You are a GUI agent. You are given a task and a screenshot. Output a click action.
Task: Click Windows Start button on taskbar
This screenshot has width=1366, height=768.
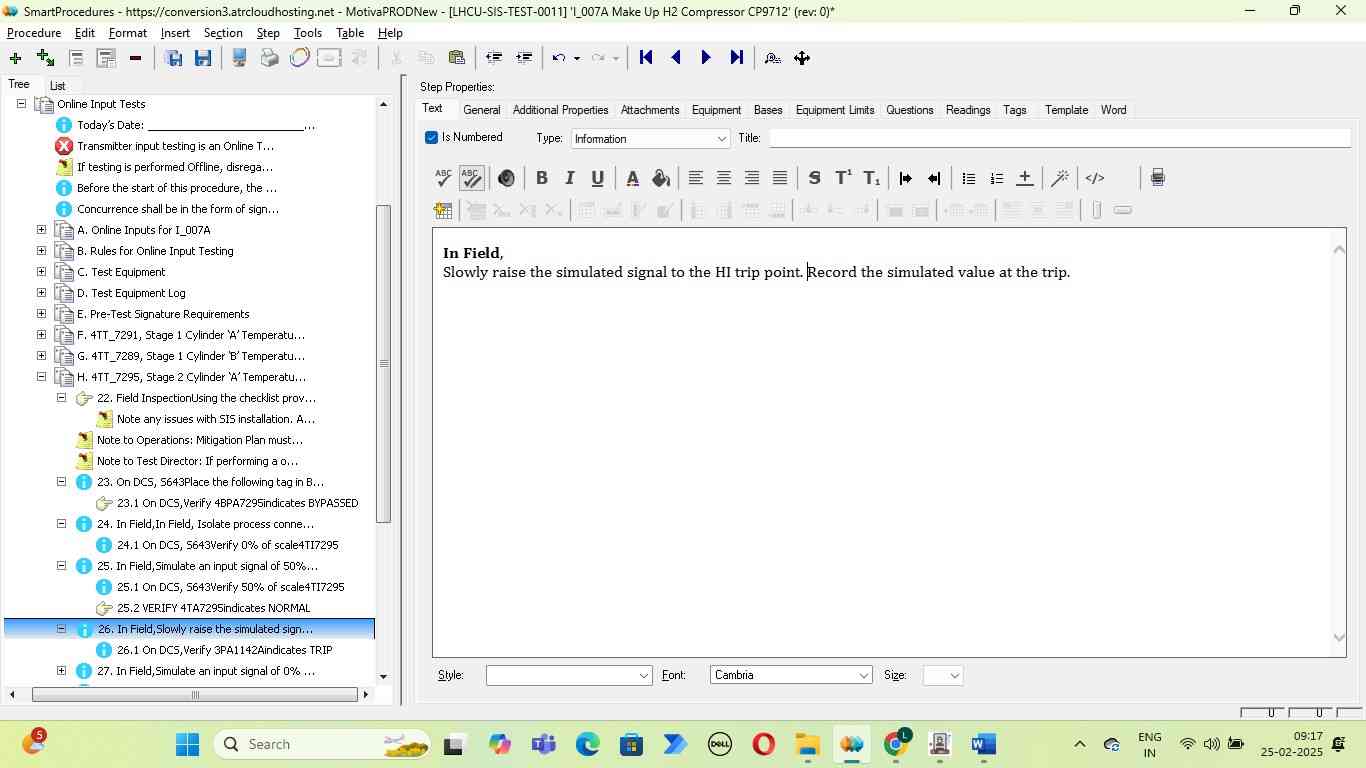pyautogui.click(x=188, y=744)
